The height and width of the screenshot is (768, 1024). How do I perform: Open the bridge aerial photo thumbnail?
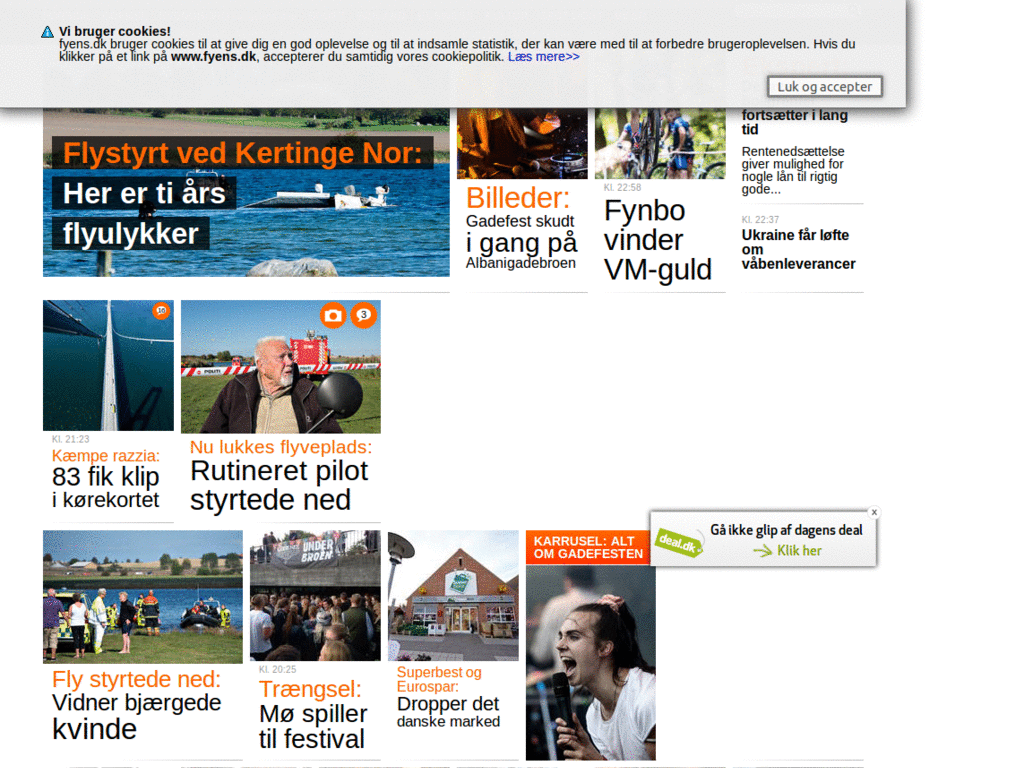tap(108, 365)
